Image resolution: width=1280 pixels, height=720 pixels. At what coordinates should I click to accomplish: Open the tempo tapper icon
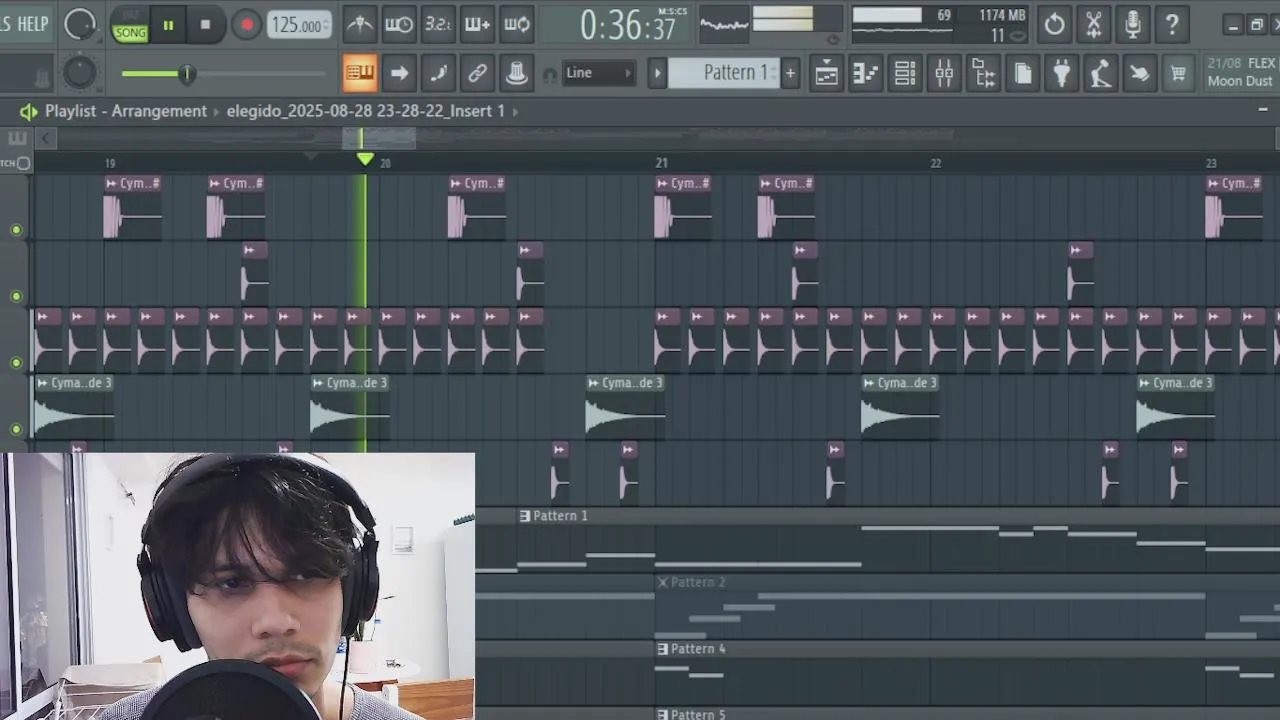(x=1100, y=72)
